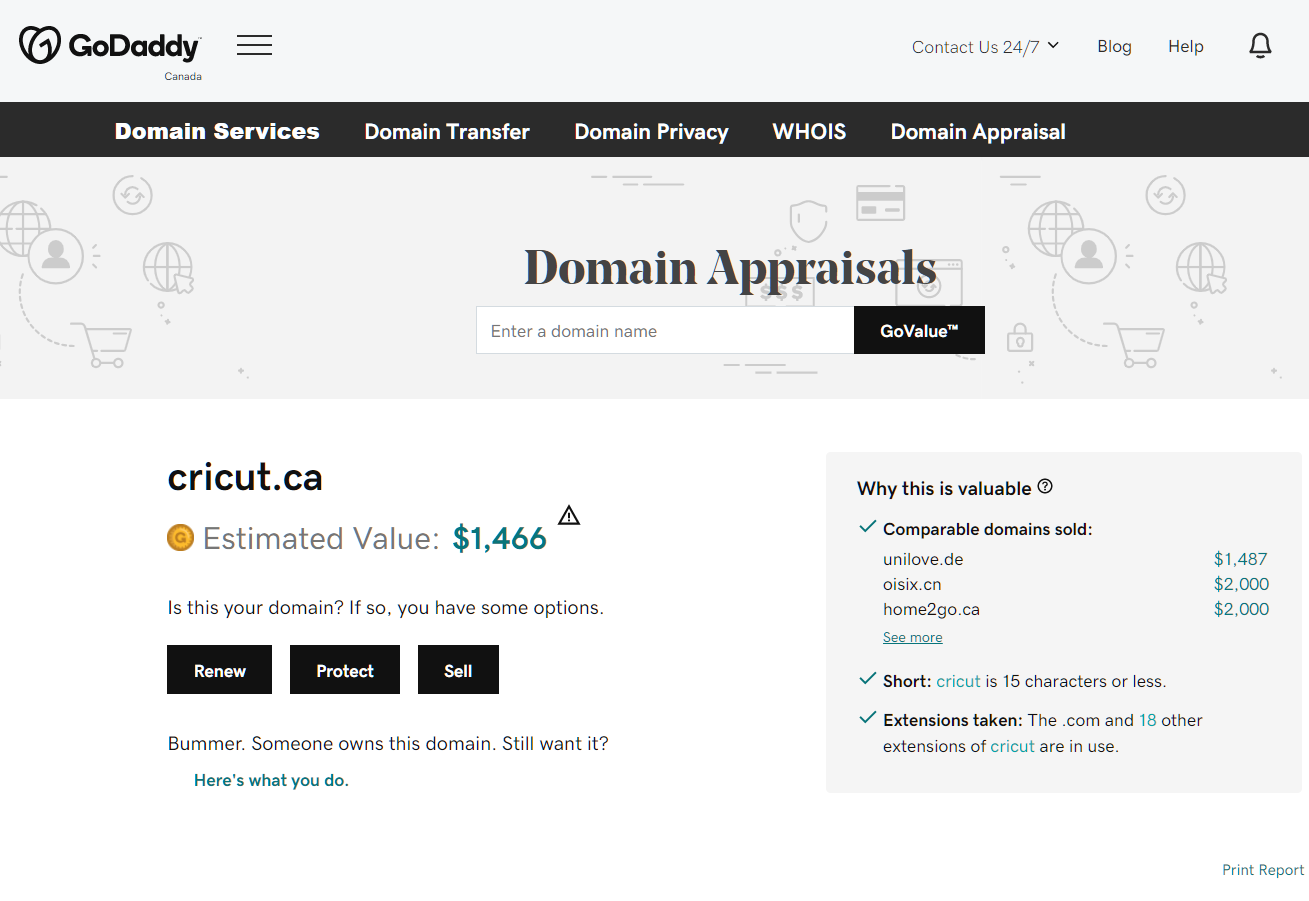
Task: Click the checkmark beside Short
Action: [x=867, y=679]
